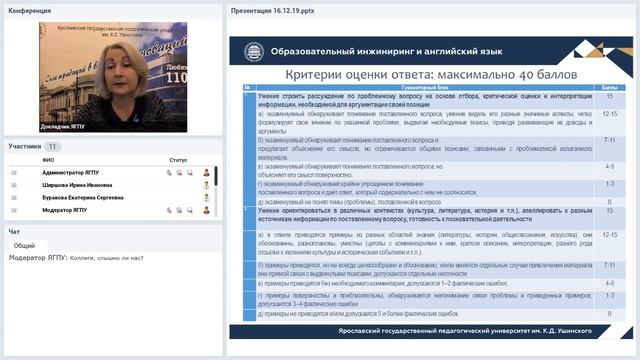
Task: Select participant Ширшова Ирина Ивановна
Action: [77, 185]
